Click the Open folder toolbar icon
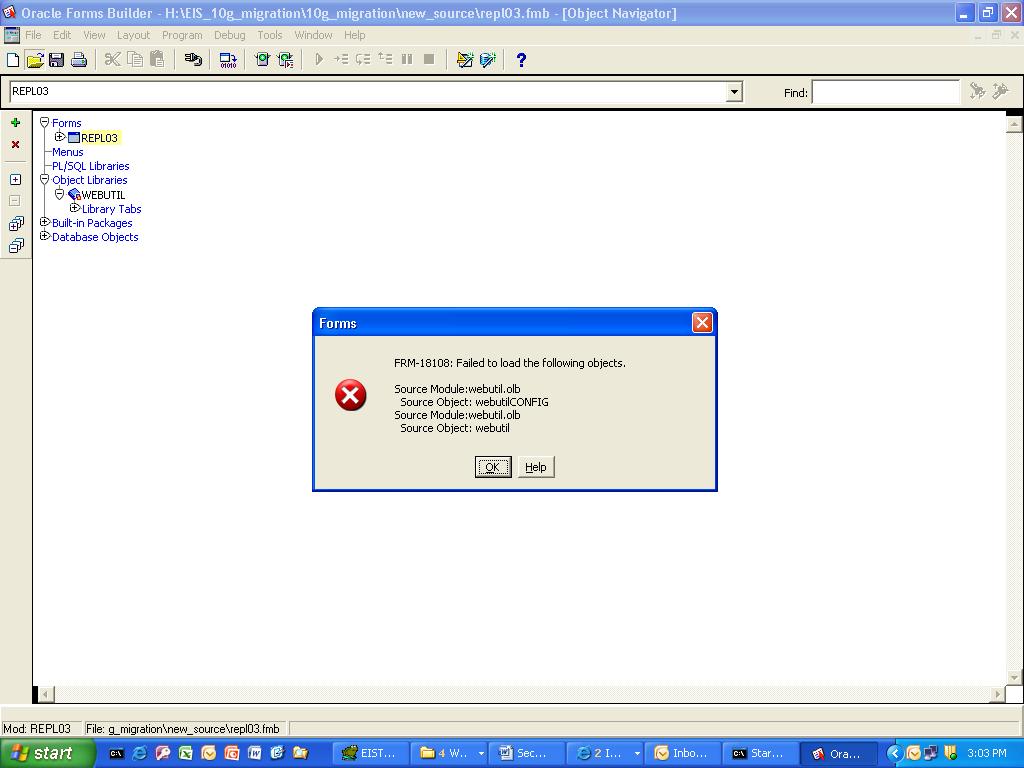Screen dimensions: 1024x768 point(35,60)
